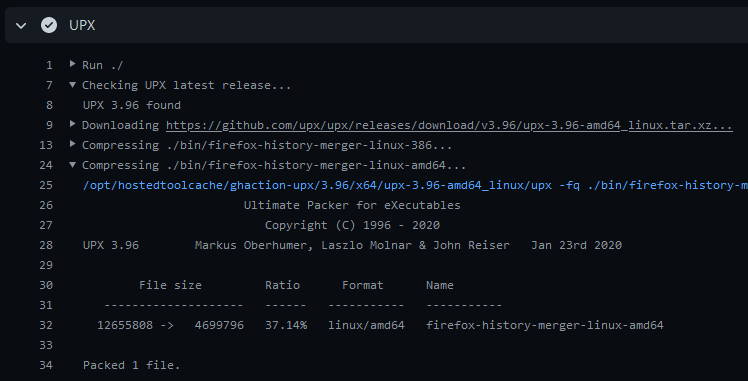Expand the Downloading log group triangle
748x381 pixels.
tap(73, 124)
